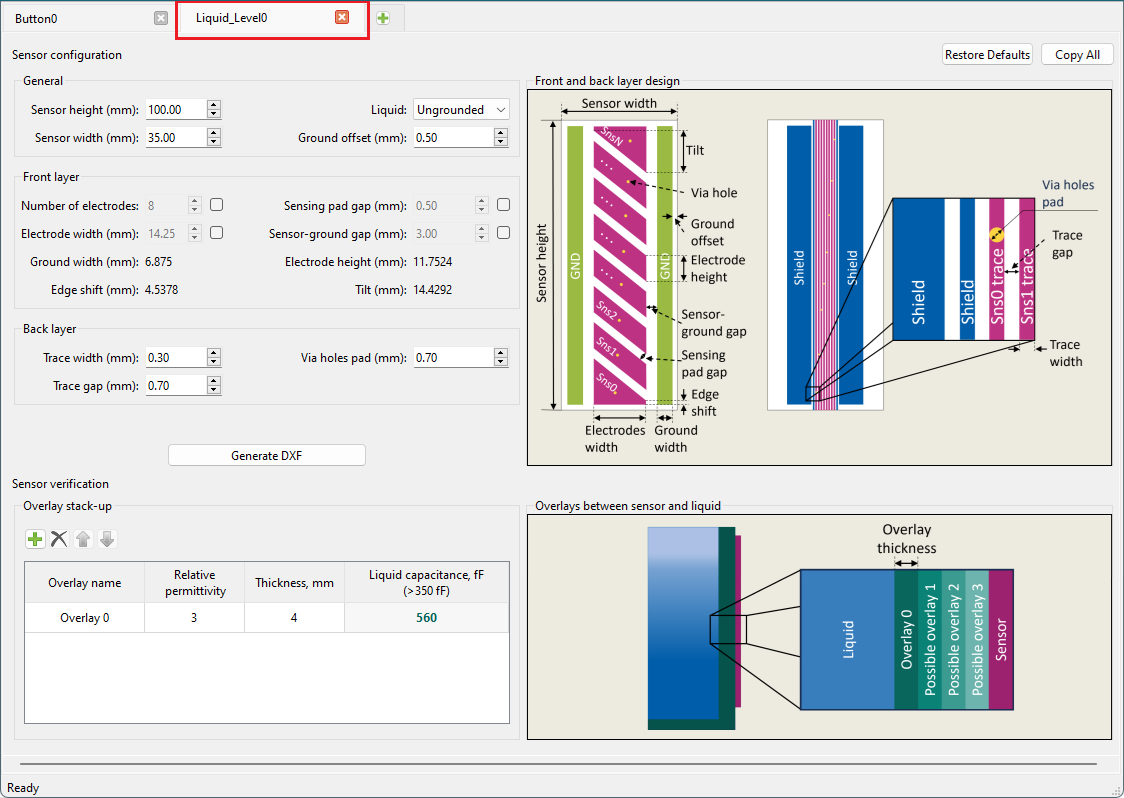Enable Number of electrodes checkbox

(216, 205)
